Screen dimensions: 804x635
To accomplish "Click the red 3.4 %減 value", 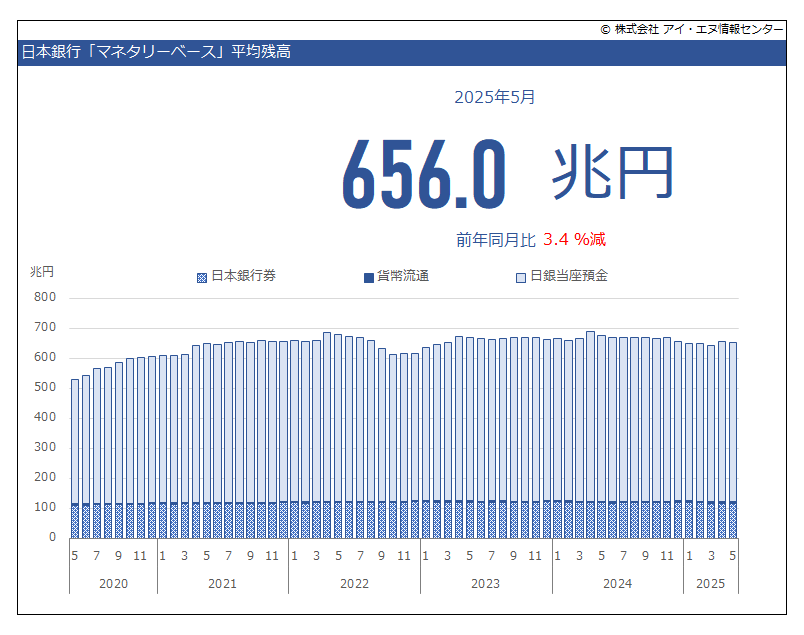I will tap(574, 240).
